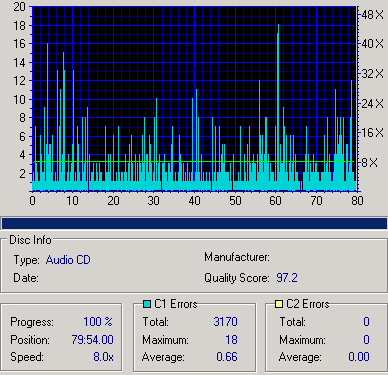
Task: Click the cyan C1 Errors legend swatch
Action: [147, 304]
